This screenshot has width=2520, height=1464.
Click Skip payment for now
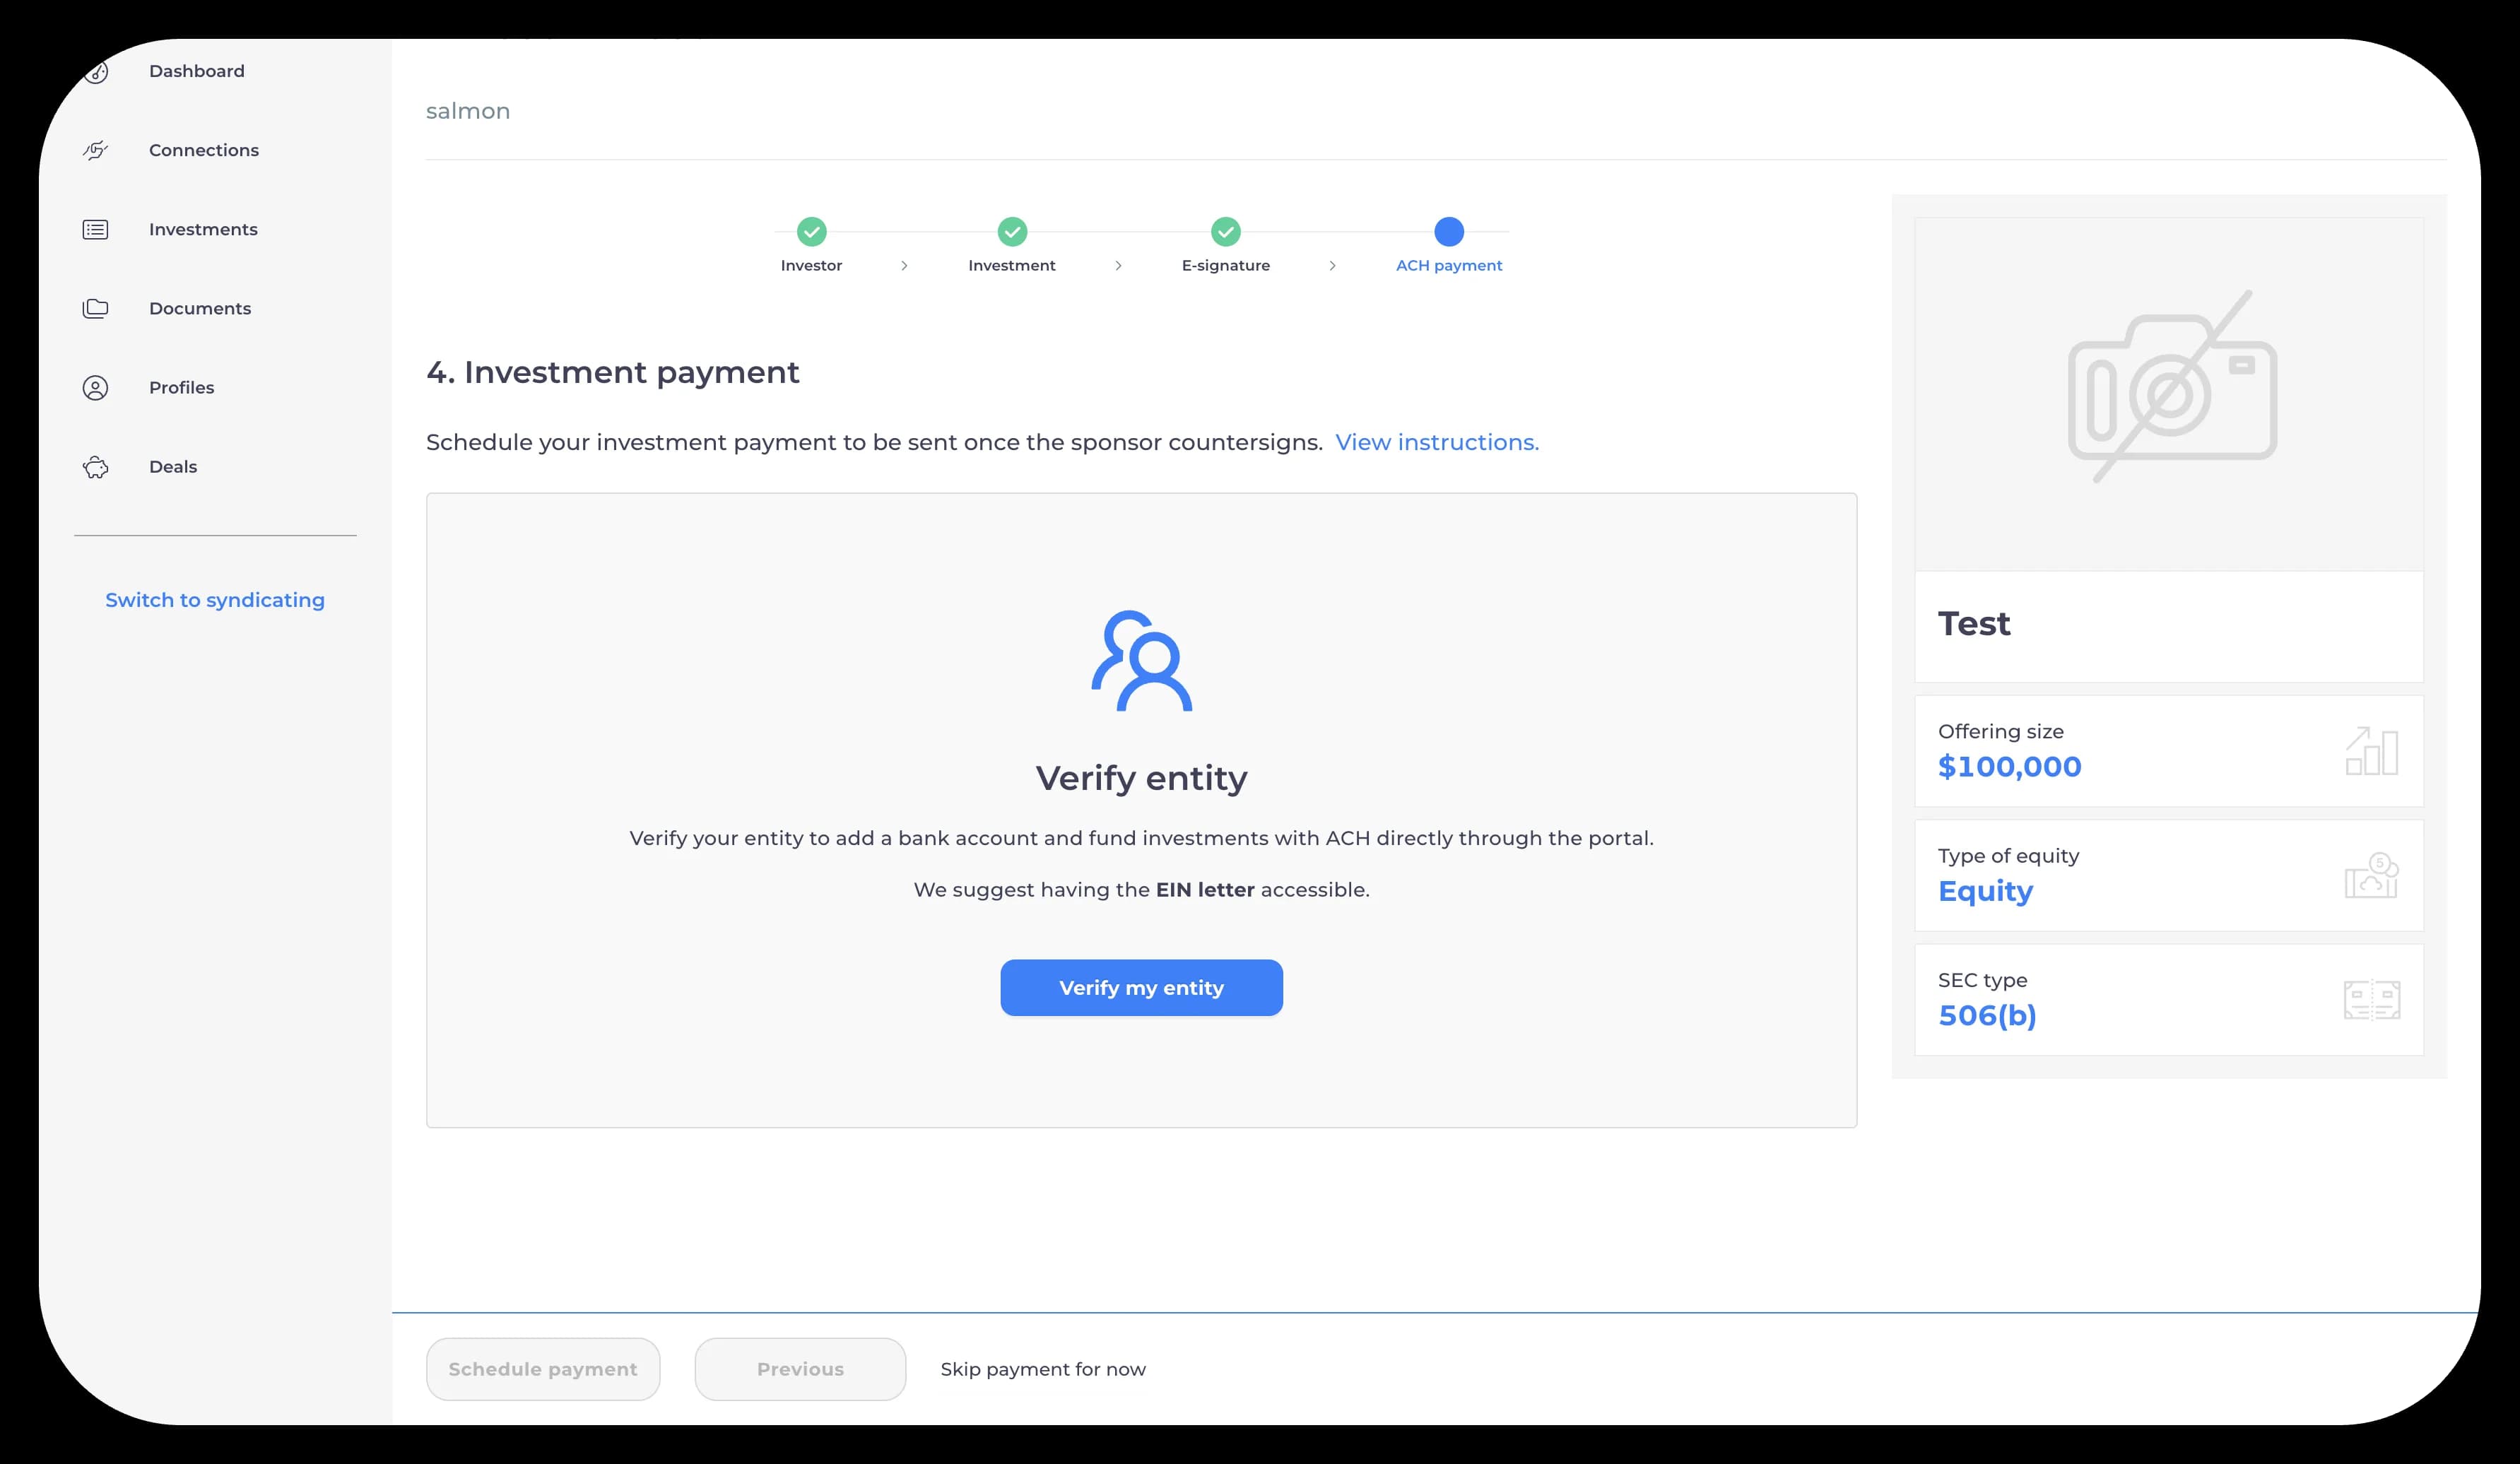click(1042, 1369)
